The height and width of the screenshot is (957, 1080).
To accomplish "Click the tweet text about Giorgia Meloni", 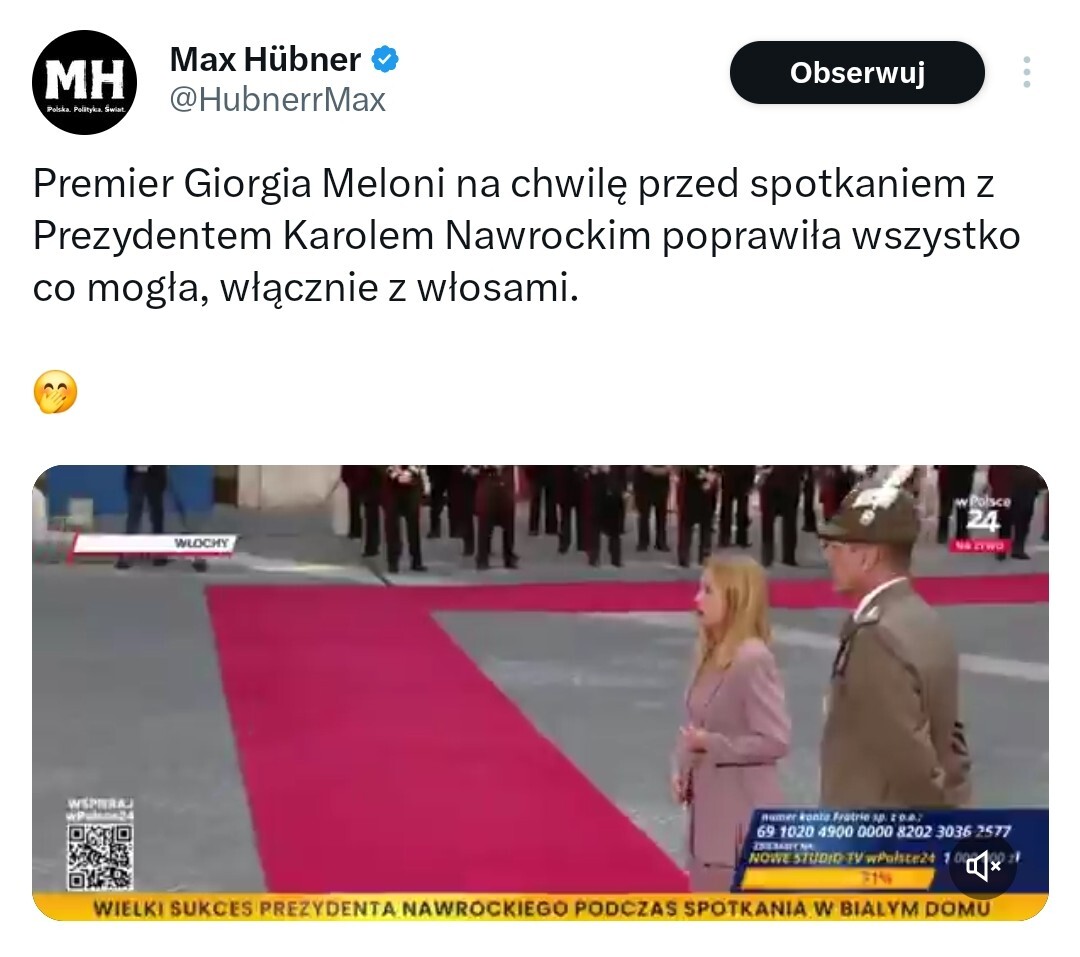I will [527, 236].
